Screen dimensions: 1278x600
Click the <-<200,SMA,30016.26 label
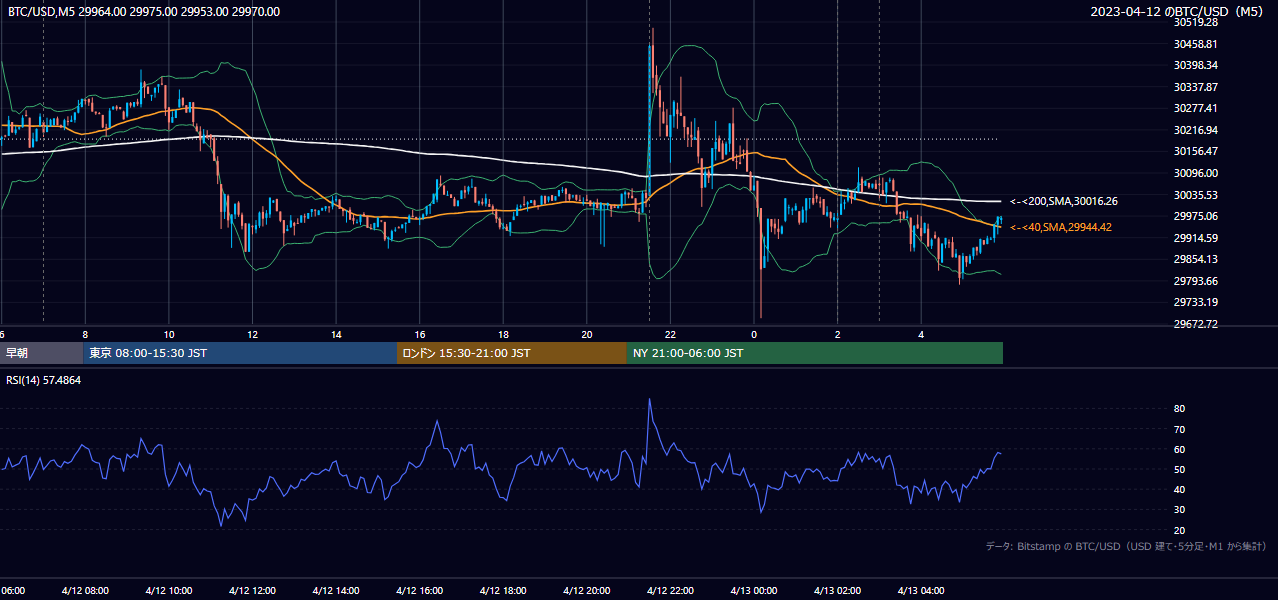[1064, 201]
